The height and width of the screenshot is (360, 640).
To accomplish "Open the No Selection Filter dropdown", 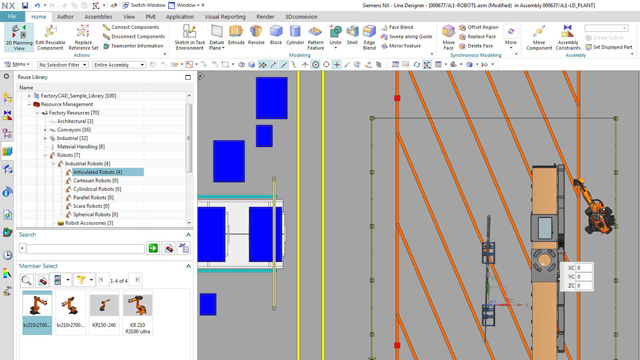I will tap(62, 64).
